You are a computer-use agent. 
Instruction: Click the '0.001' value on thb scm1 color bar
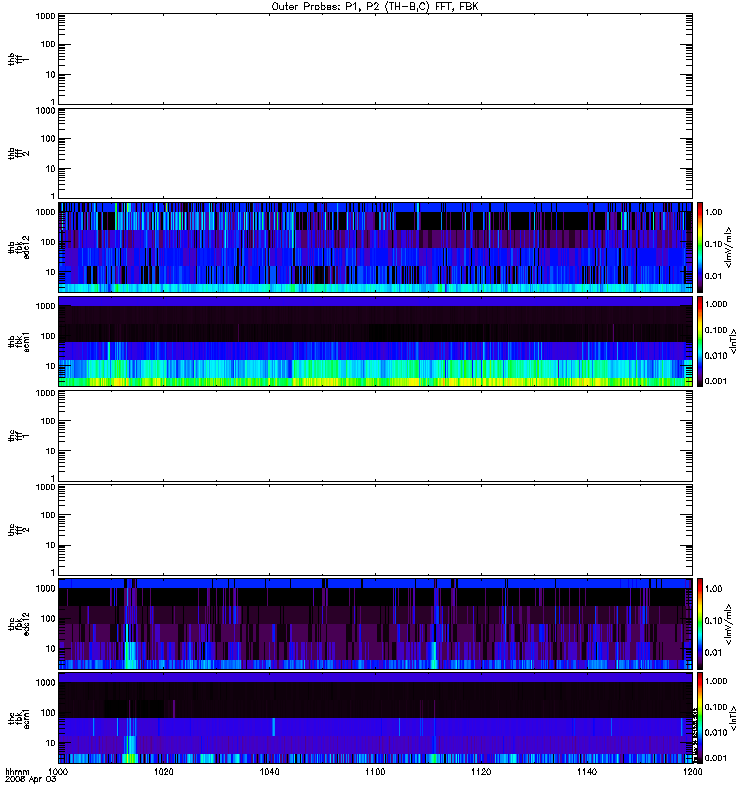tap(716, 381)
